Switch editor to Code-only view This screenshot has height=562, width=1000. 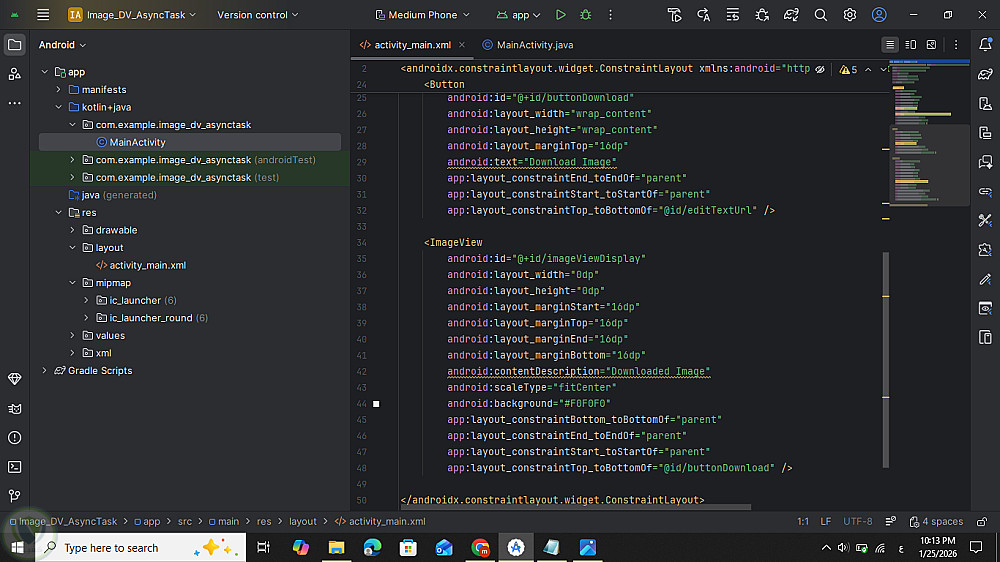coord(890,45)
